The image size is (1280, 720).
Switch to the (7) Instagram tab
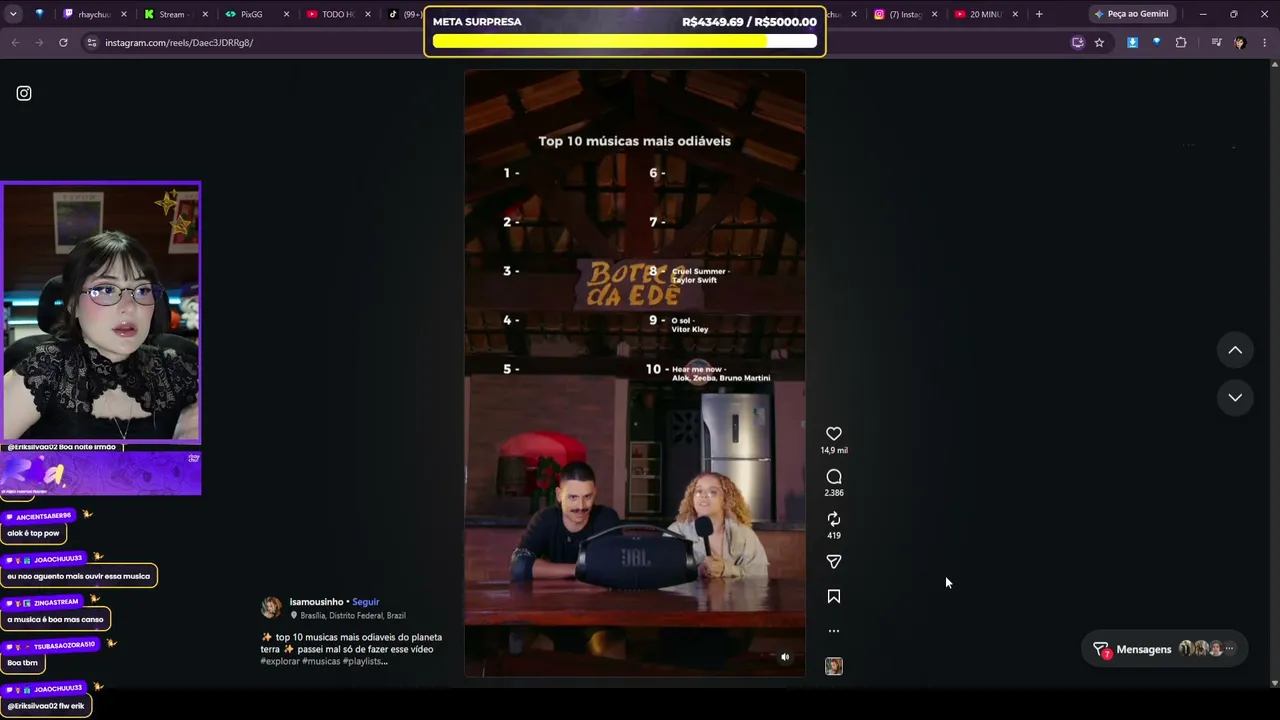pos(904,14)
